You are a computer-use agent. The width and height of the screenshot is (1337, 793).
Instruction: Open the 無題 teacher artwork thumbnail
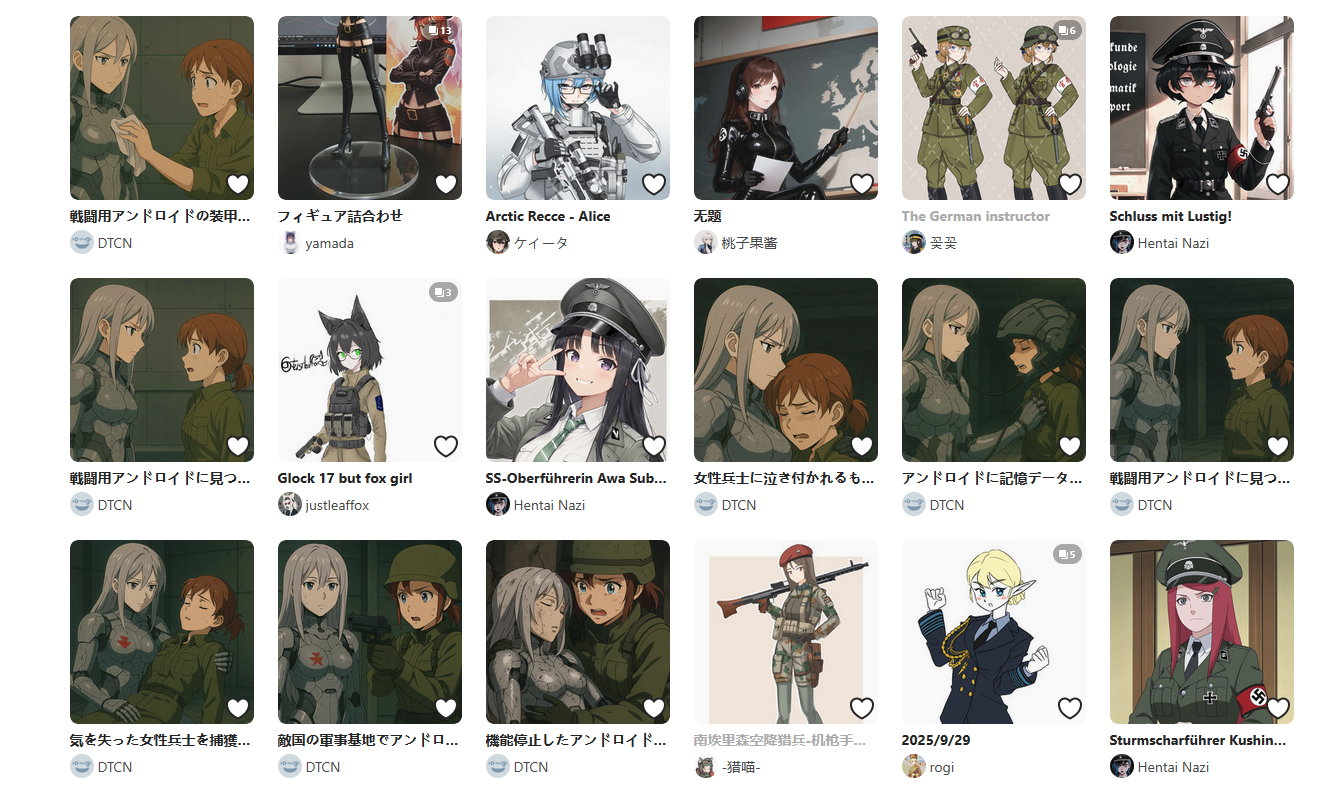tap(786, 108)
